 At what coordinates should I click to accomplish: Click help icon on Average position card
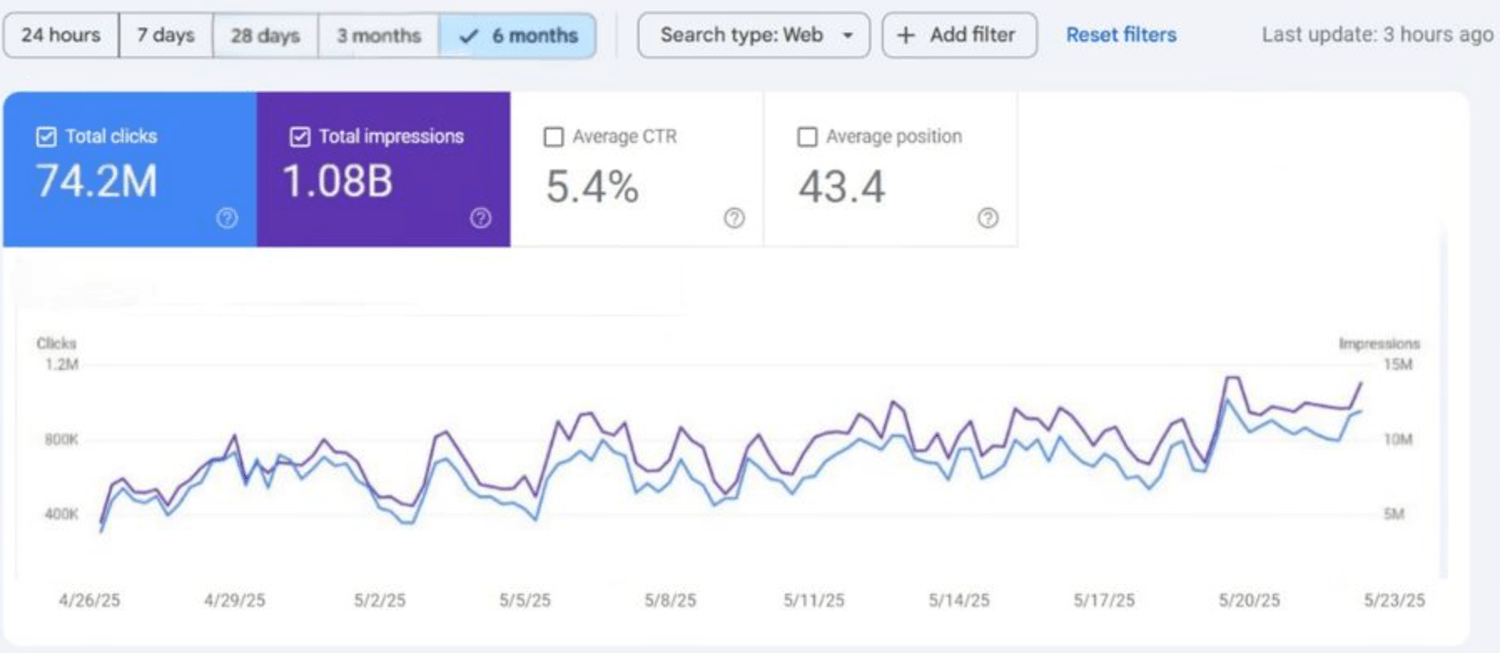pyautogui.click(x=988, y=218)
